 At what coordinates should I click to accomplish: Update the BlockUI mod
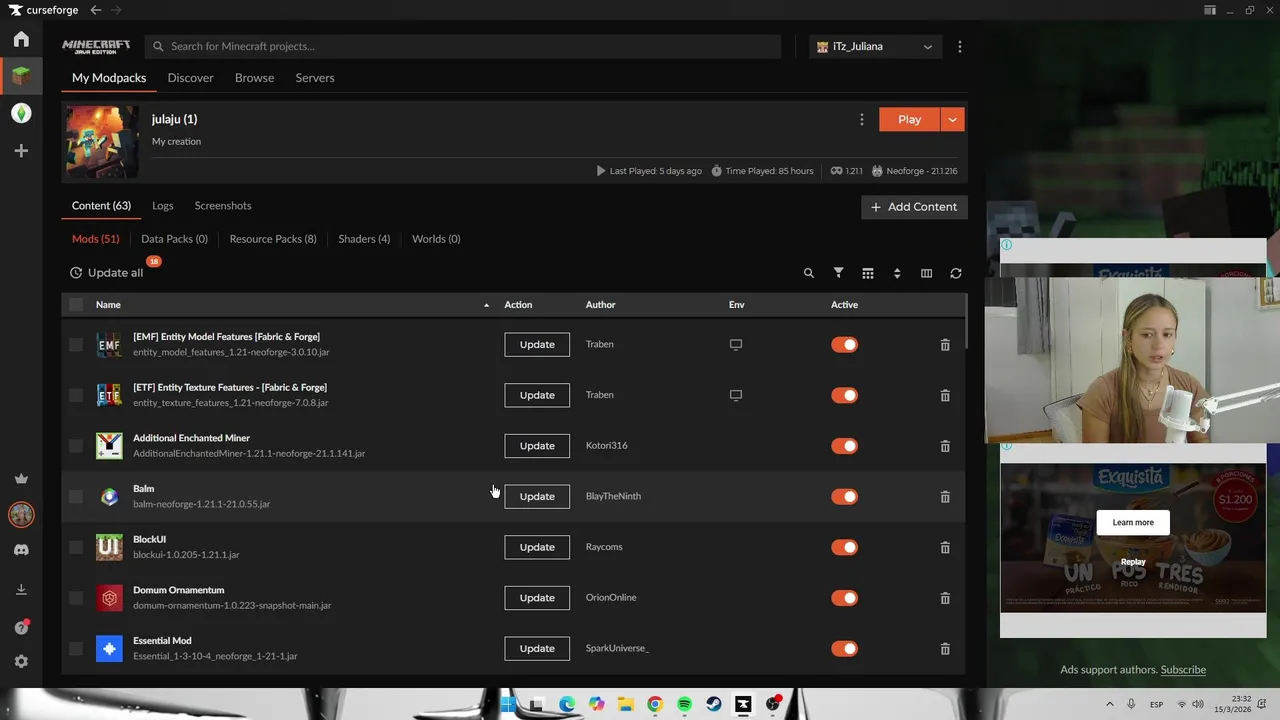coord(537,547)
